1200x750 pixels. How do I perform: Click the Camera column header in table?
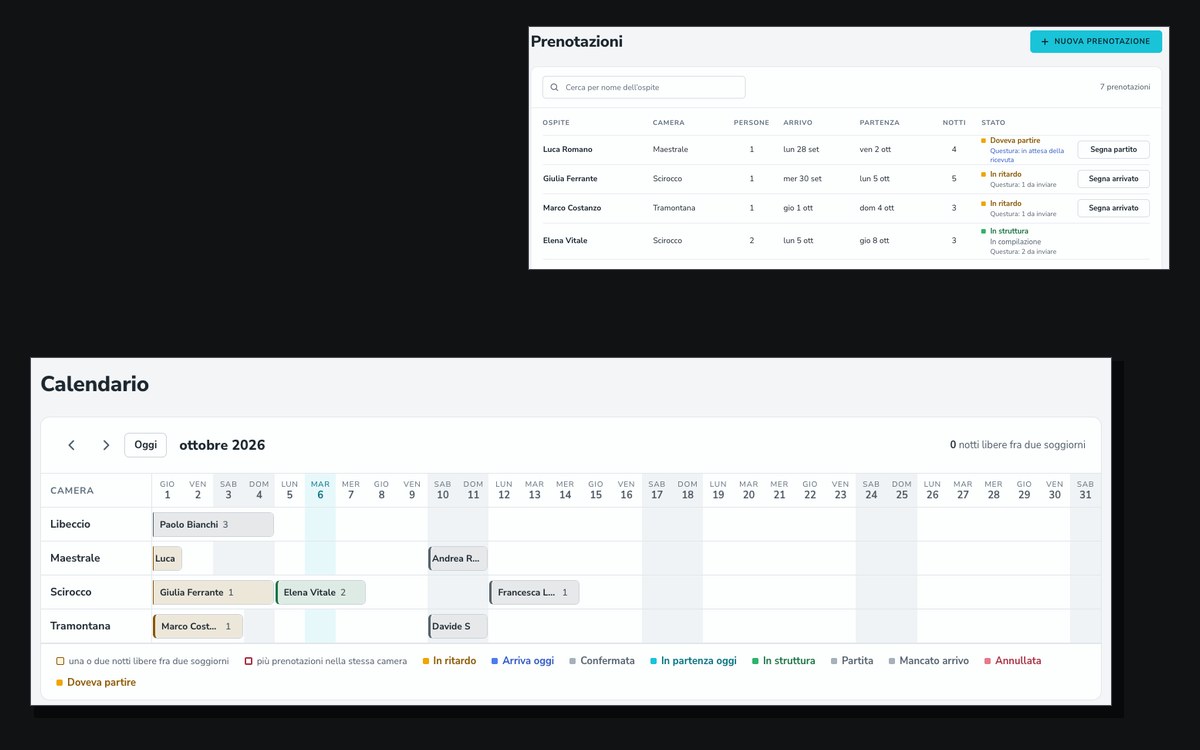(x=668, y=123)
